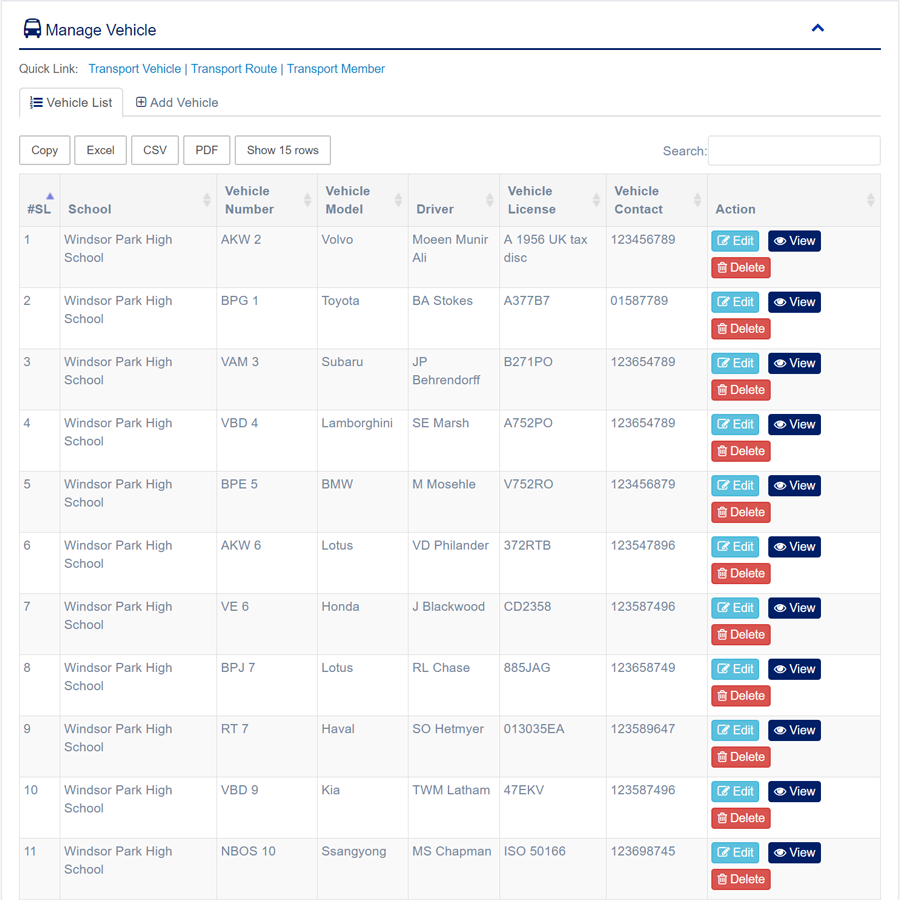Image resolution: width=900 pixels, height=900 pixels.
Task: Select the Vehicle List tab
Action: [71, 102]
